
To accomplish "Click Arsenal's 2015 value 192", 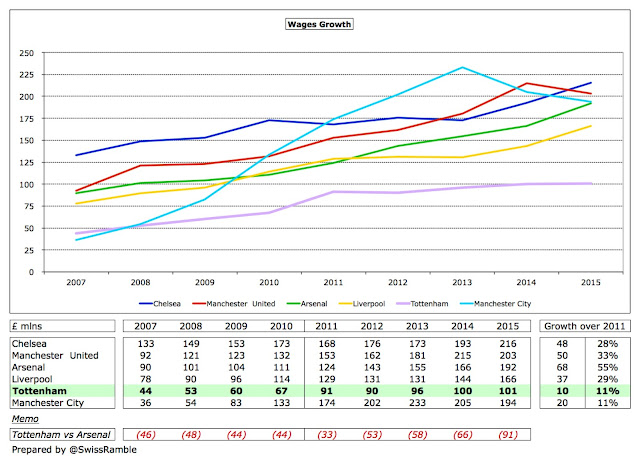I will [508, 367].
